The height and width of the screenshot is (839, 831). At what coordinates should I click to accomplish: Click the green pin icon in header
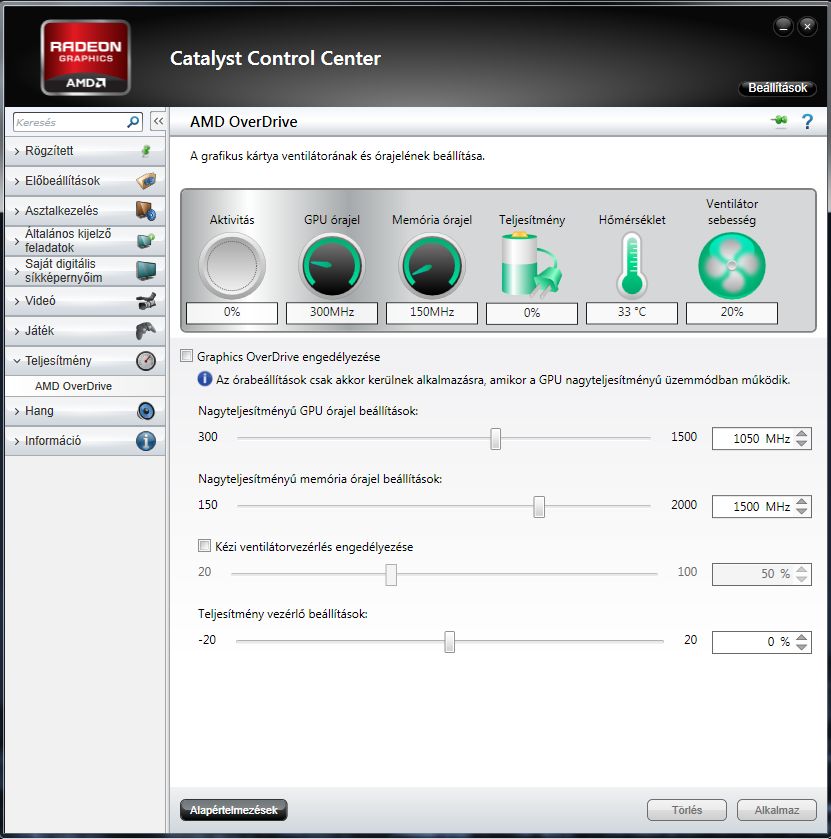779,121
